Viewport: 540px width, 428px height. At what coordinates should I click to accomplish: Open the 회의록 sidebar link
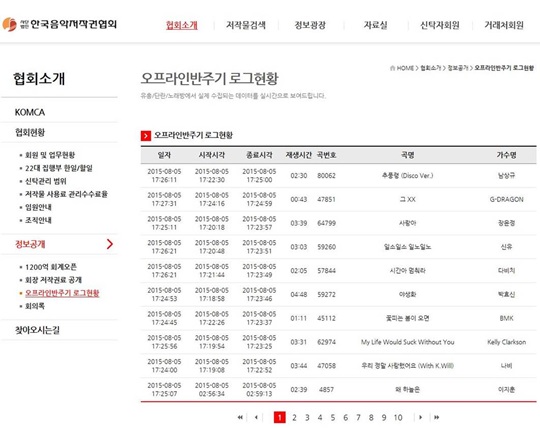(35, 306)
